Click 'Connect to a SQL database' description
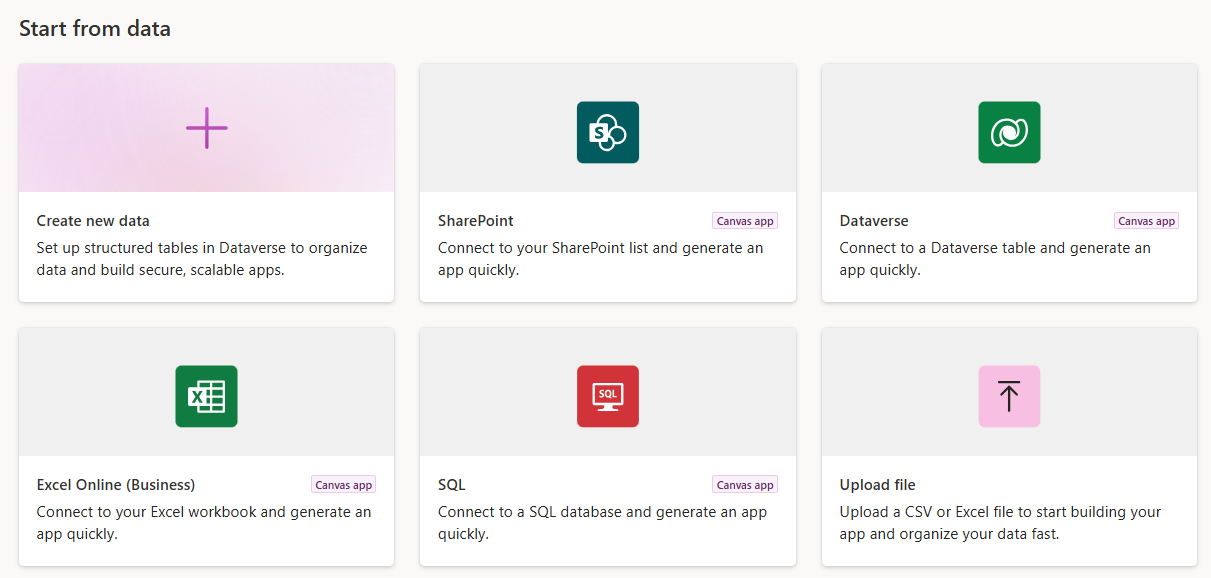 (x=603, y=523)
